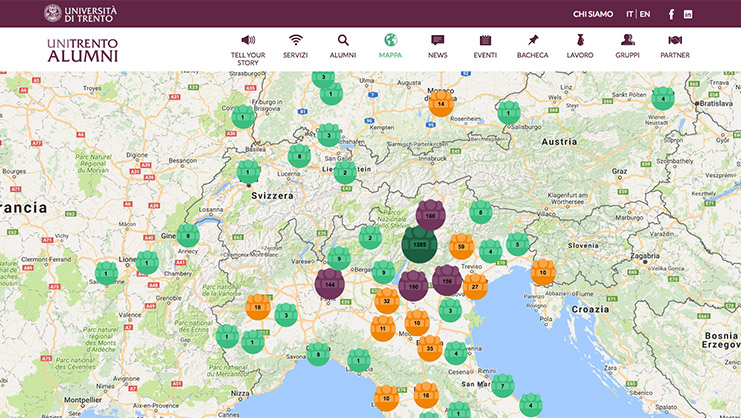Click the Università di Trento logo
This screenshot has width=741, height=418.
(x=80, y=13)
